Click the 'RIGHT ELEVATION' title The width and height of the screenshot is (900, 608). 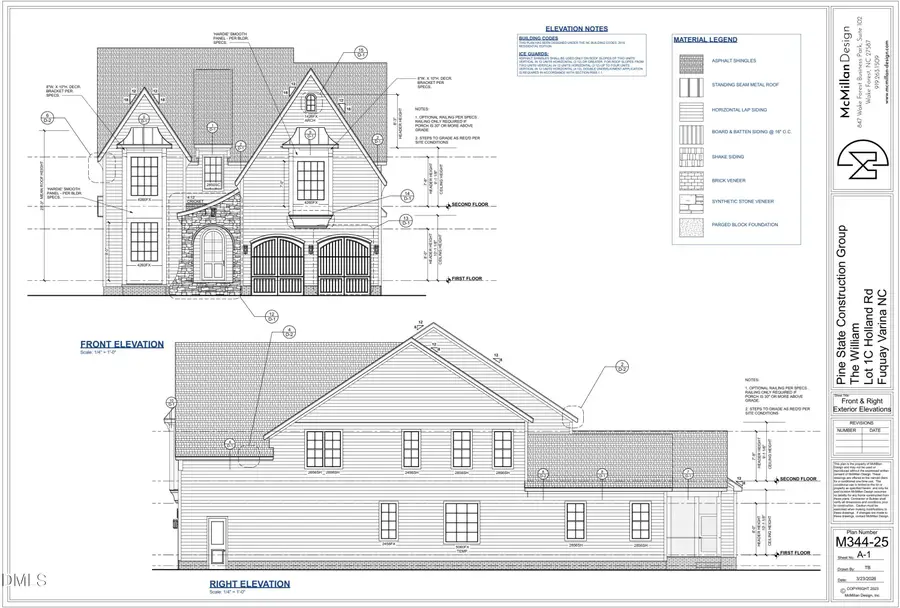click(x=250, y=584)
